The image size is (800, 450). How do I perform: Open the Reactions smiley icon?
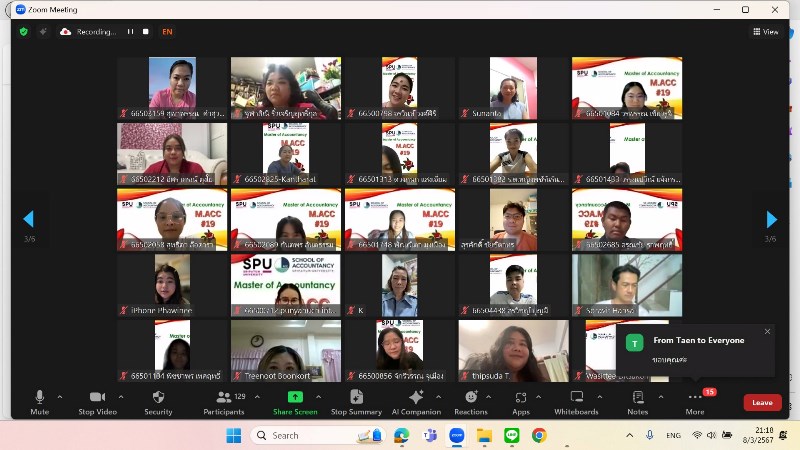click(x=471, y=397)
